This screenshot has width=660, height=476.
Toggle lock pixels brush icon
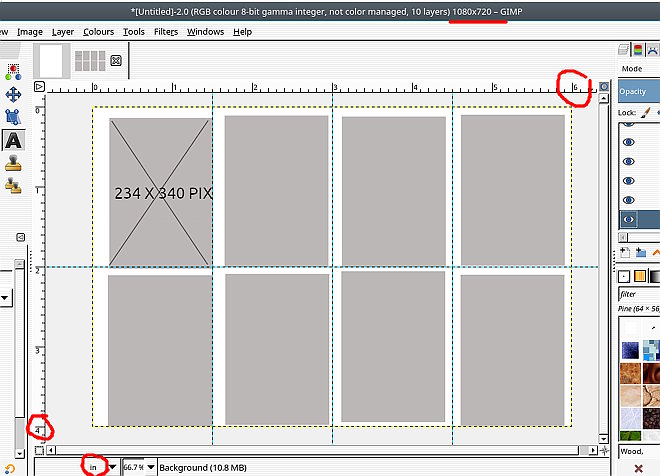point(646,112)
